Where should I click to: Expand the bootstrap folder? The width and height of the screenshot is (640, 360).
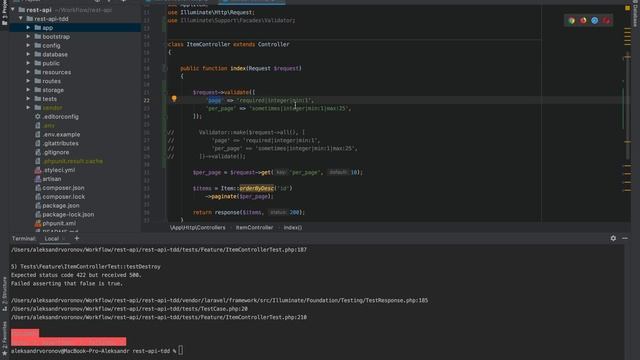28,37
